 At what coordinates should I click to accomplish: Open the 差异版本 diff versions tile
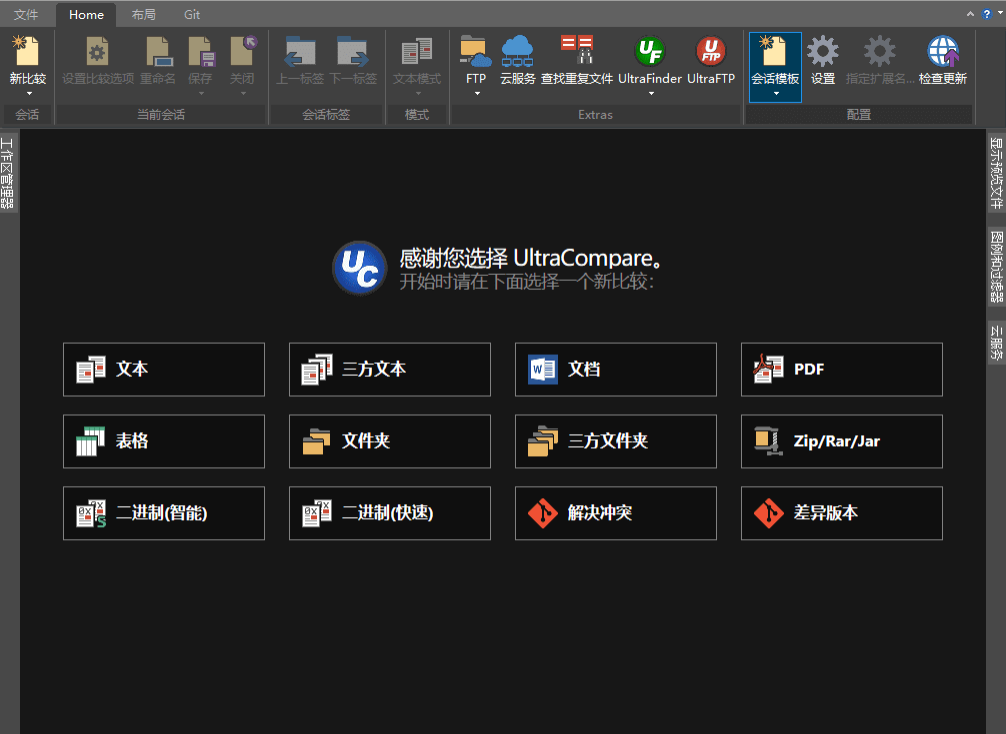841,513
